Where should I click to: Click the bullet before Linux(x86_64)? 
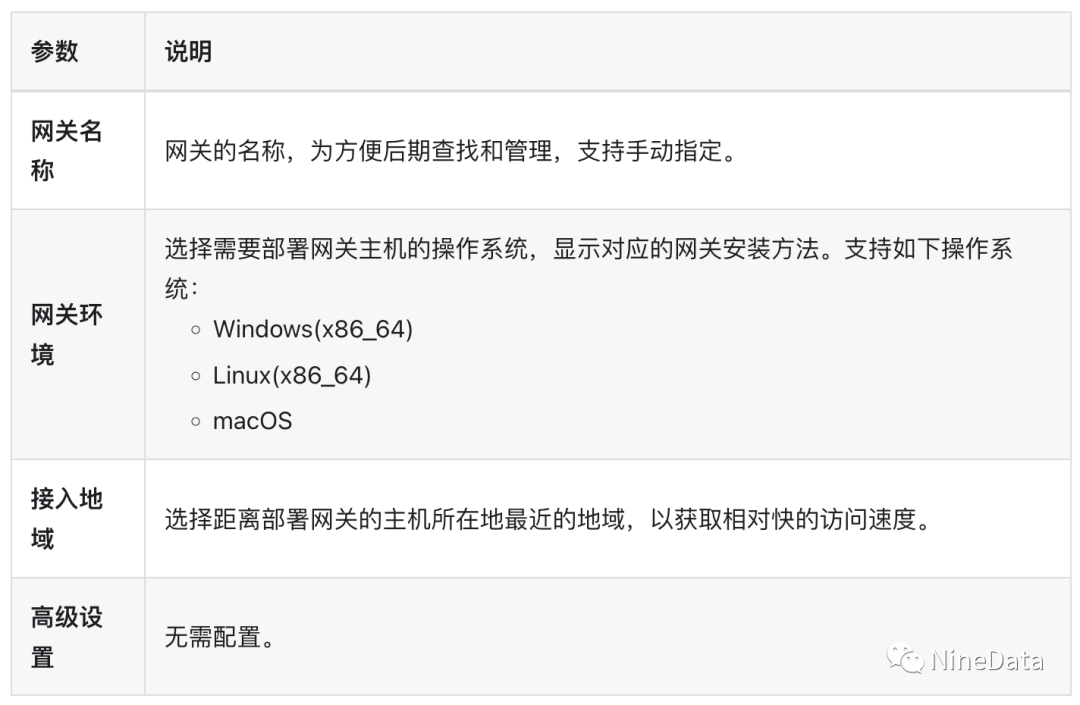coord(196,376)
